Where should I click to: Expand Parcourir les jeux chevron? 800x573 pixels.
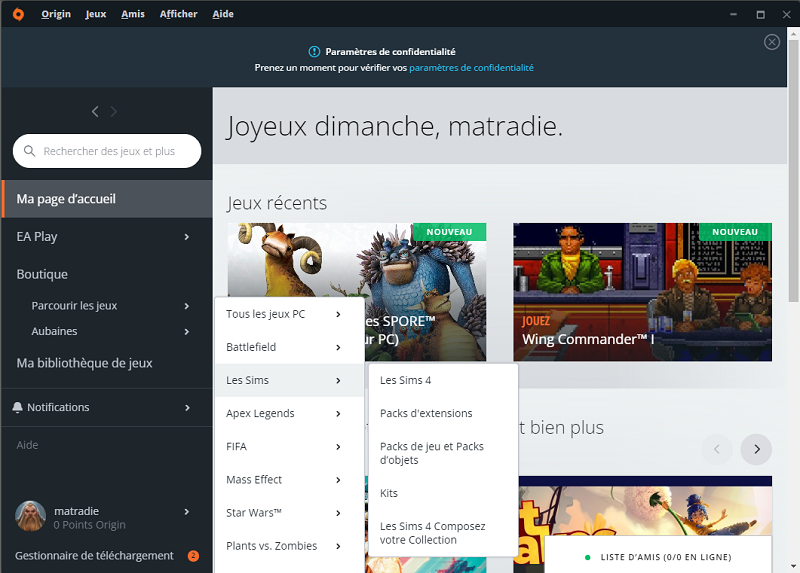click(187, 306)
